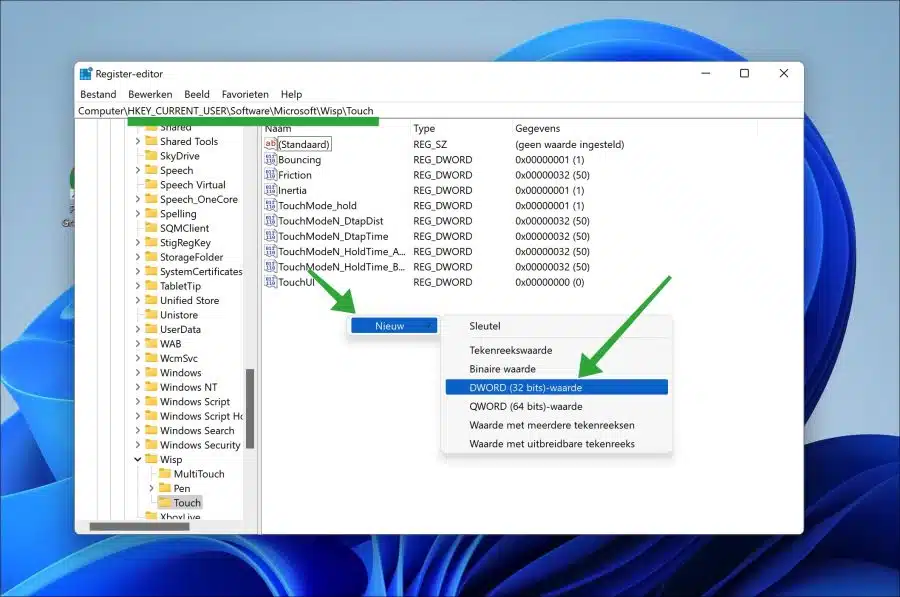Click the SQMClient folder icon
The image size is (900, 597).
click(x=152, y=228)
